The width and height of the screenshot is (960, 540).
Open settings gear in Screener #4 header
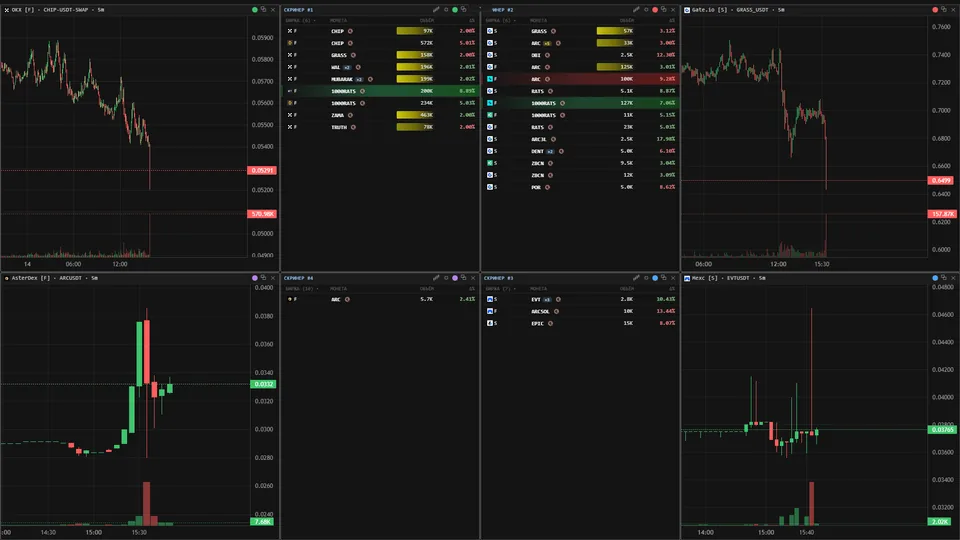(x=446, y=278)
